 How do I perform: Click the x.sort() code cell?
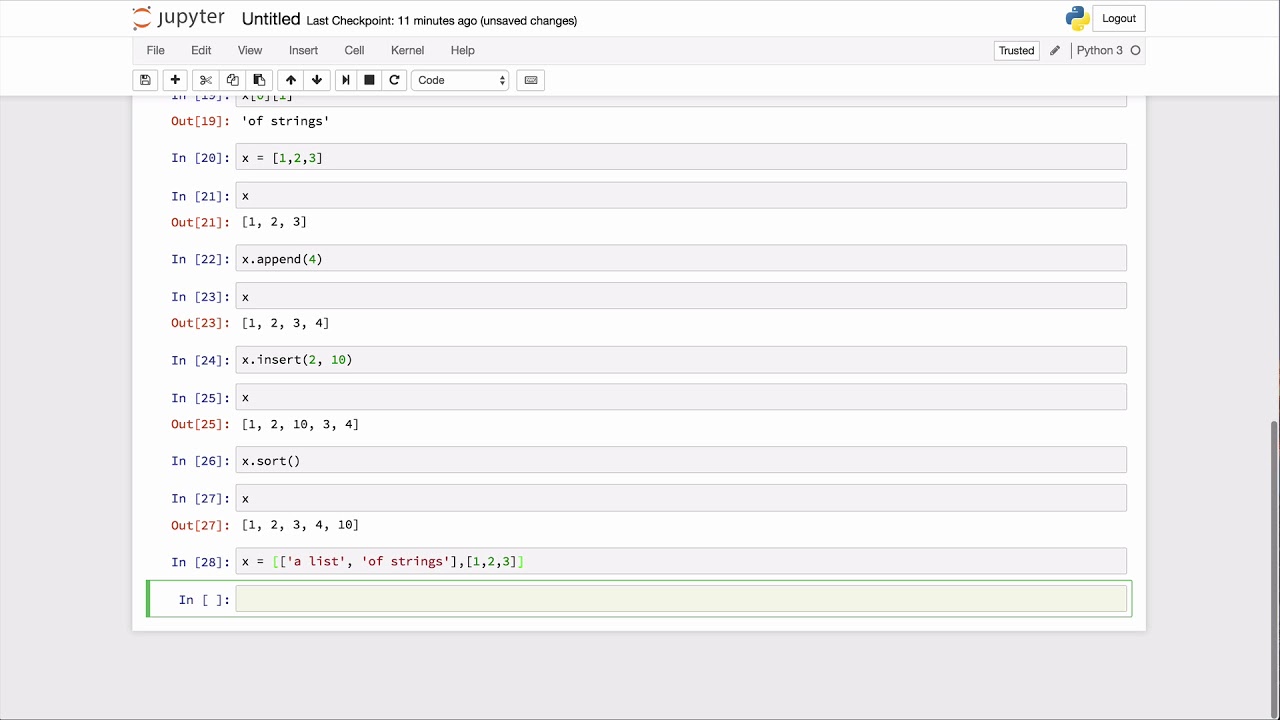click(x=681, y=460)
